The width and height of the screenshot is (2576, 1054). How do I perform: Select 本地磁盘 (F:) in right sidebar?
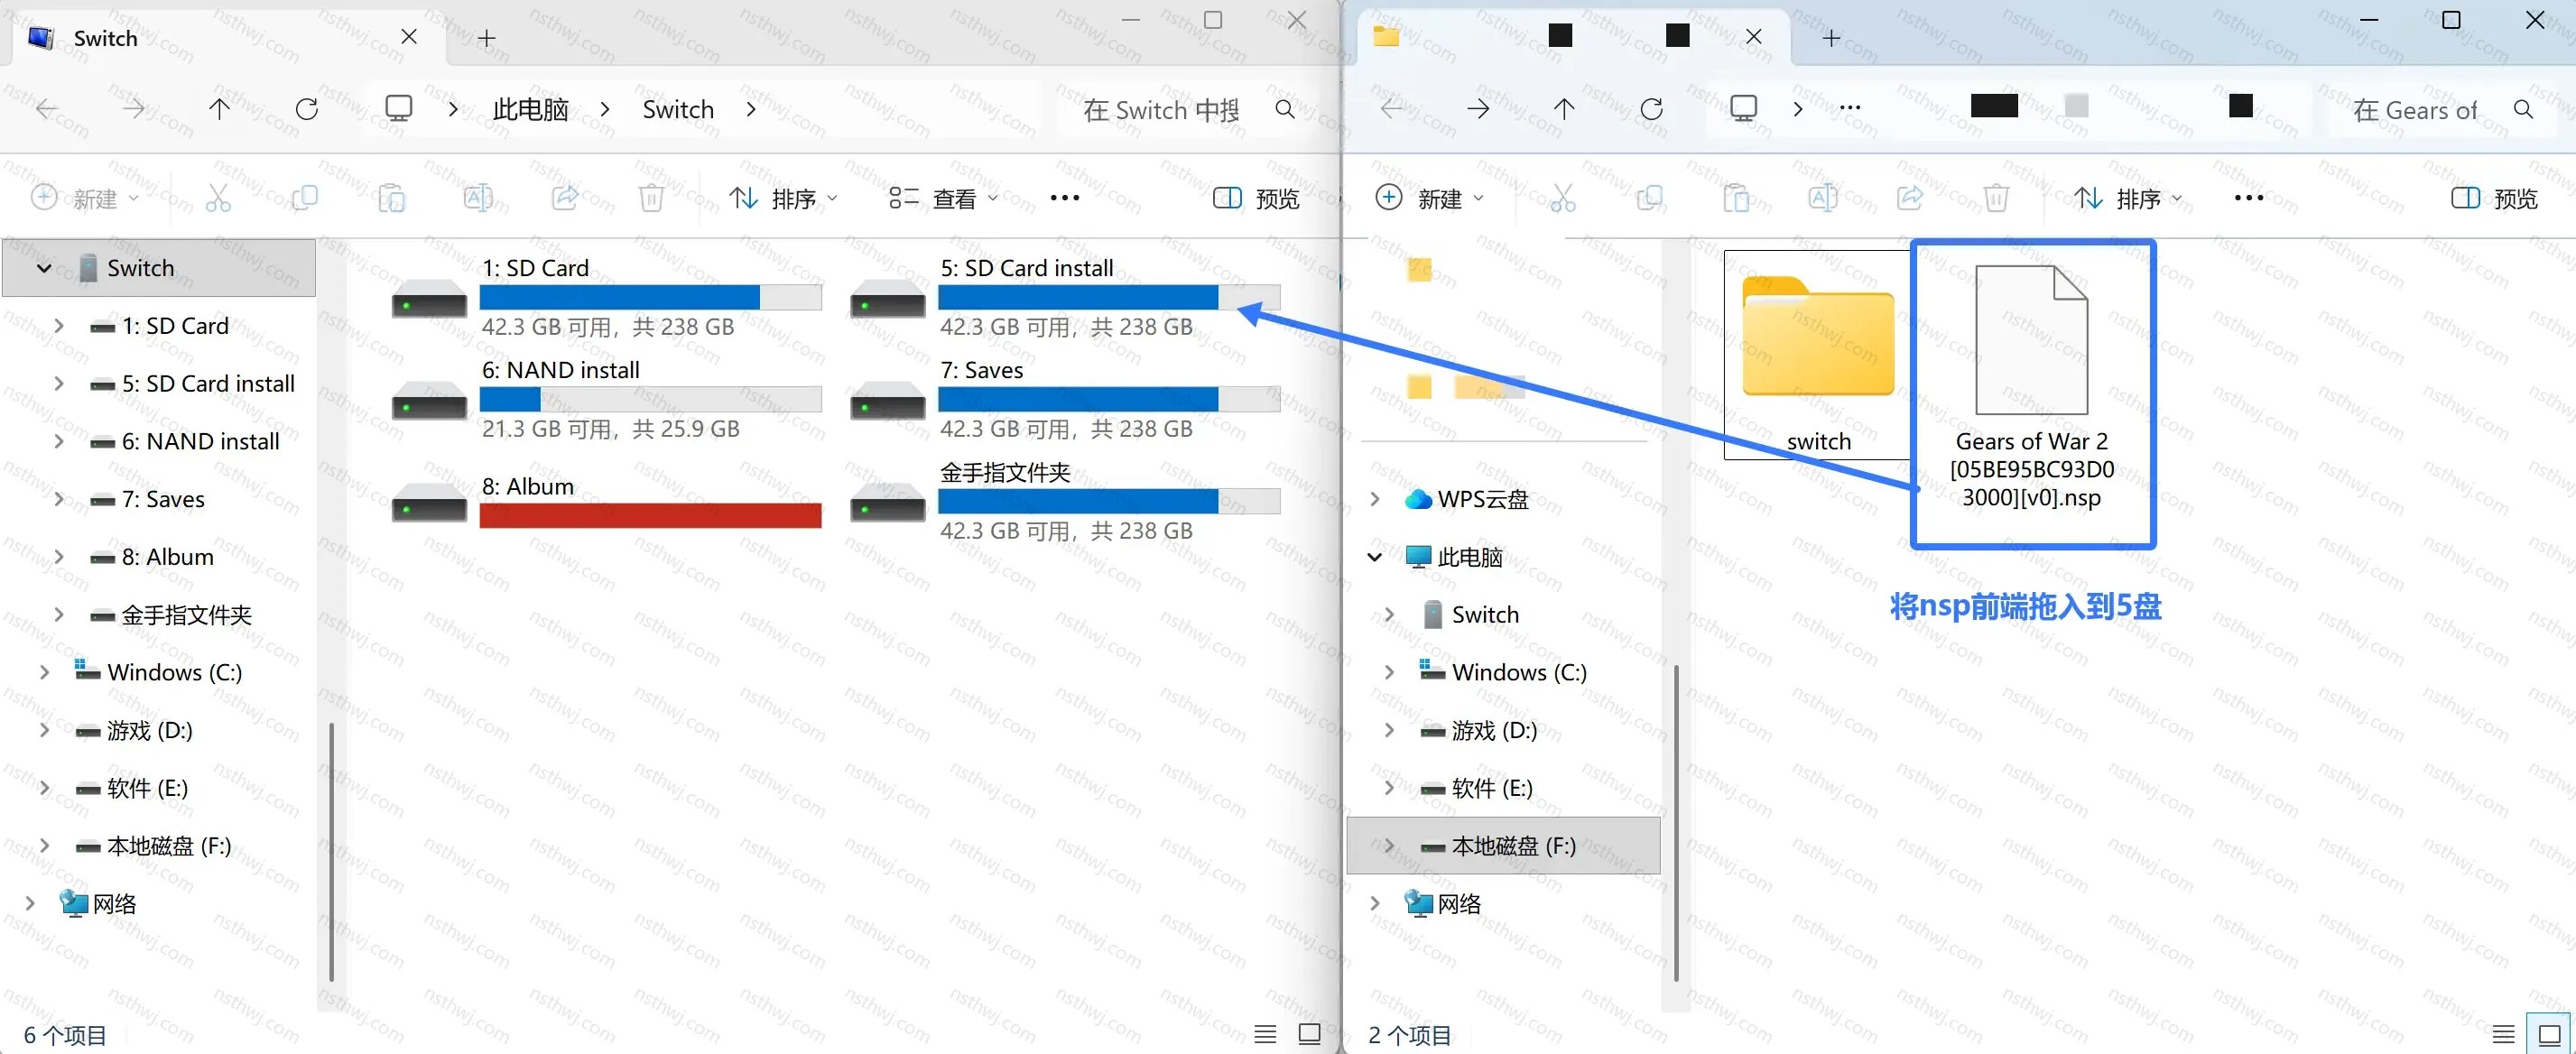(x=1503, y=846)
